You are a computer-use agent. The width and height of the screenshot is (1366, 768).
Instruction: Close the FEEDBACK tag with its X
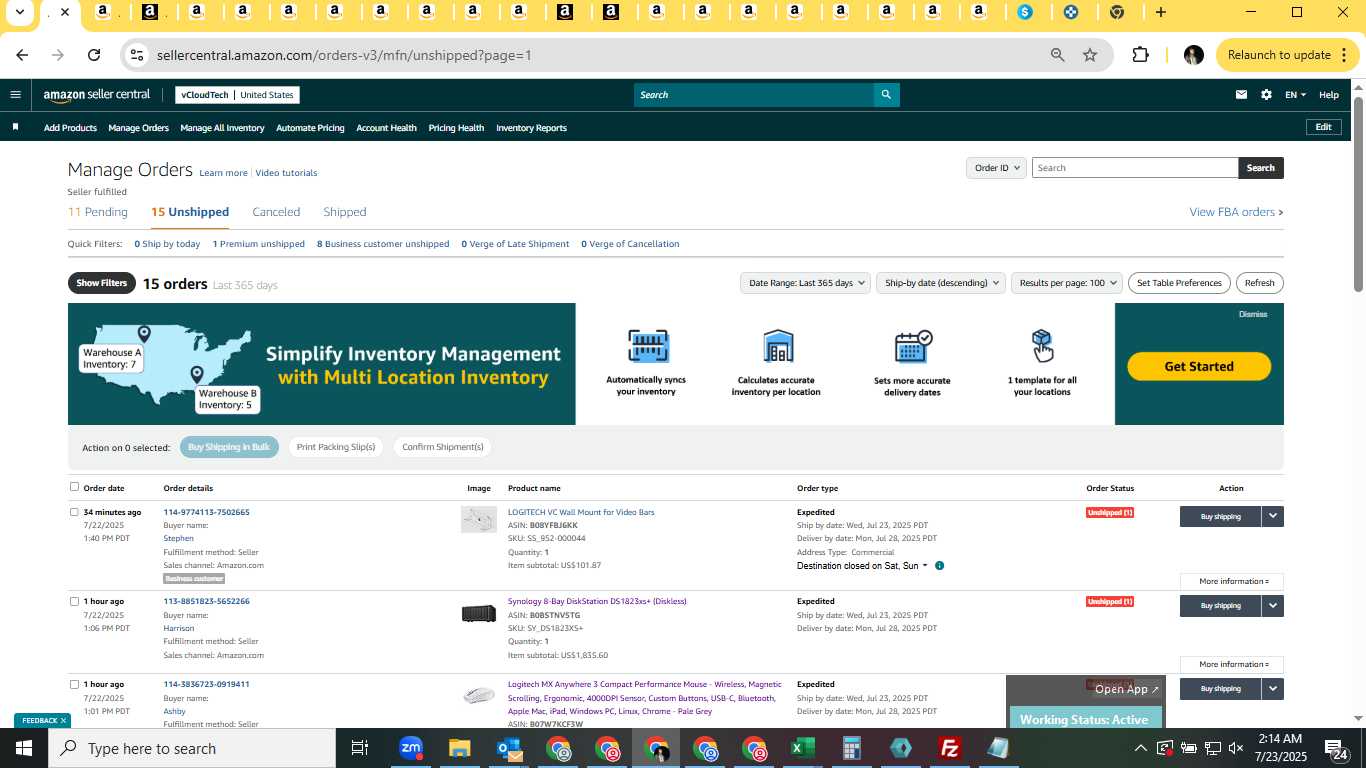pos(63,720)
